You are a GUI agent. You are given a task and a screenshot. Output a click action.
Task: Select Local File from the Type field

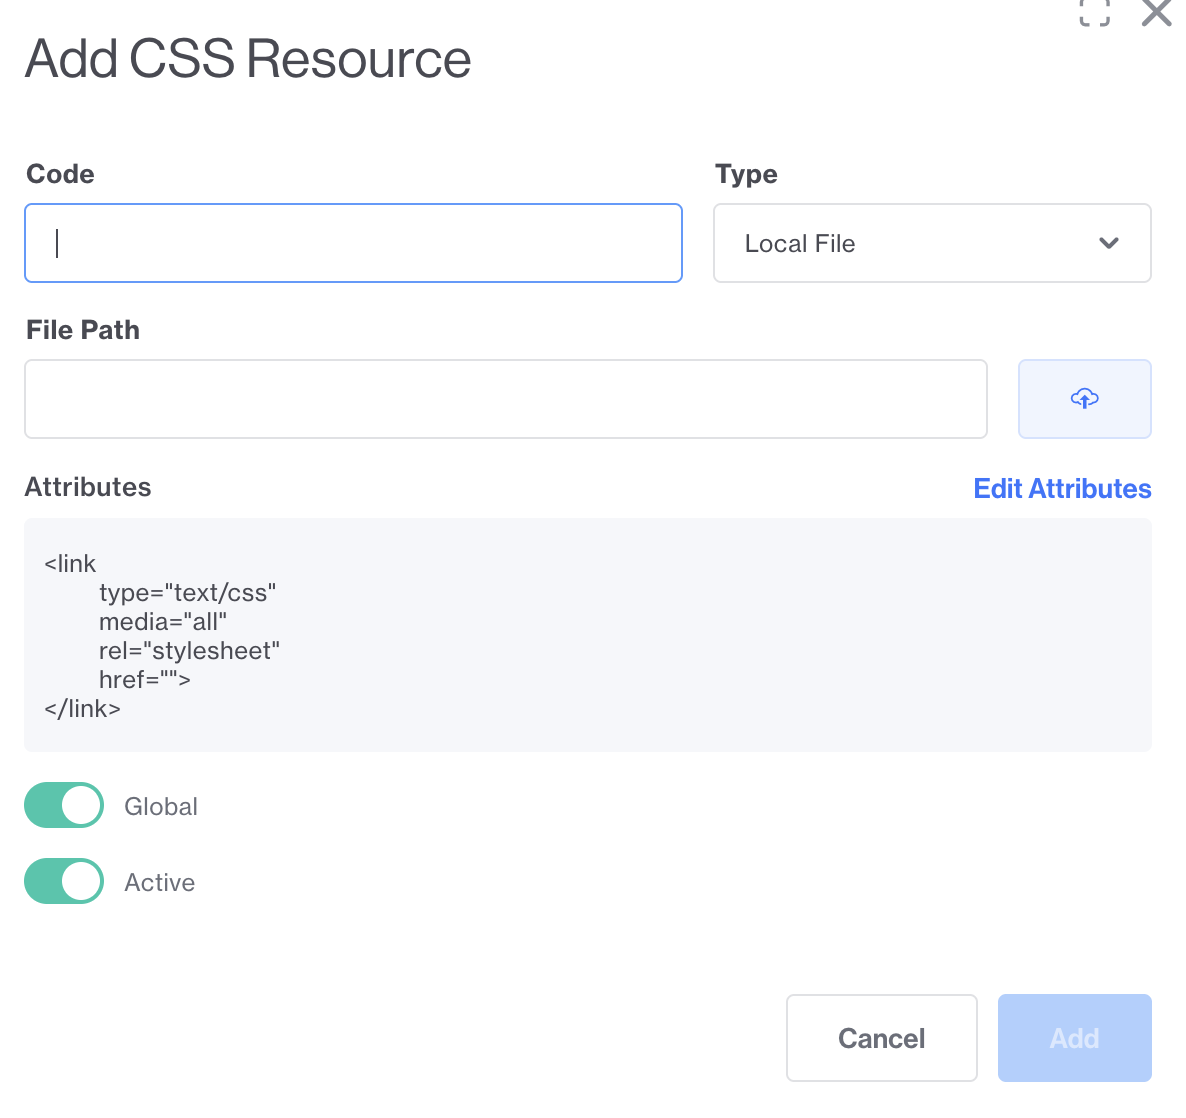931,243
